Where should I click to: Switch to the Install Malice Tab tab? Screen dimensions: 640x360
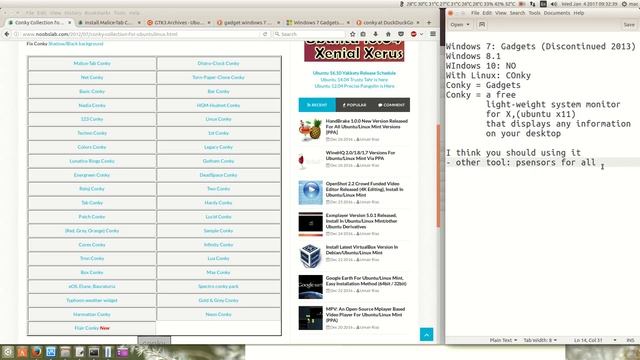pyautogui.click(x=109, y=22)
